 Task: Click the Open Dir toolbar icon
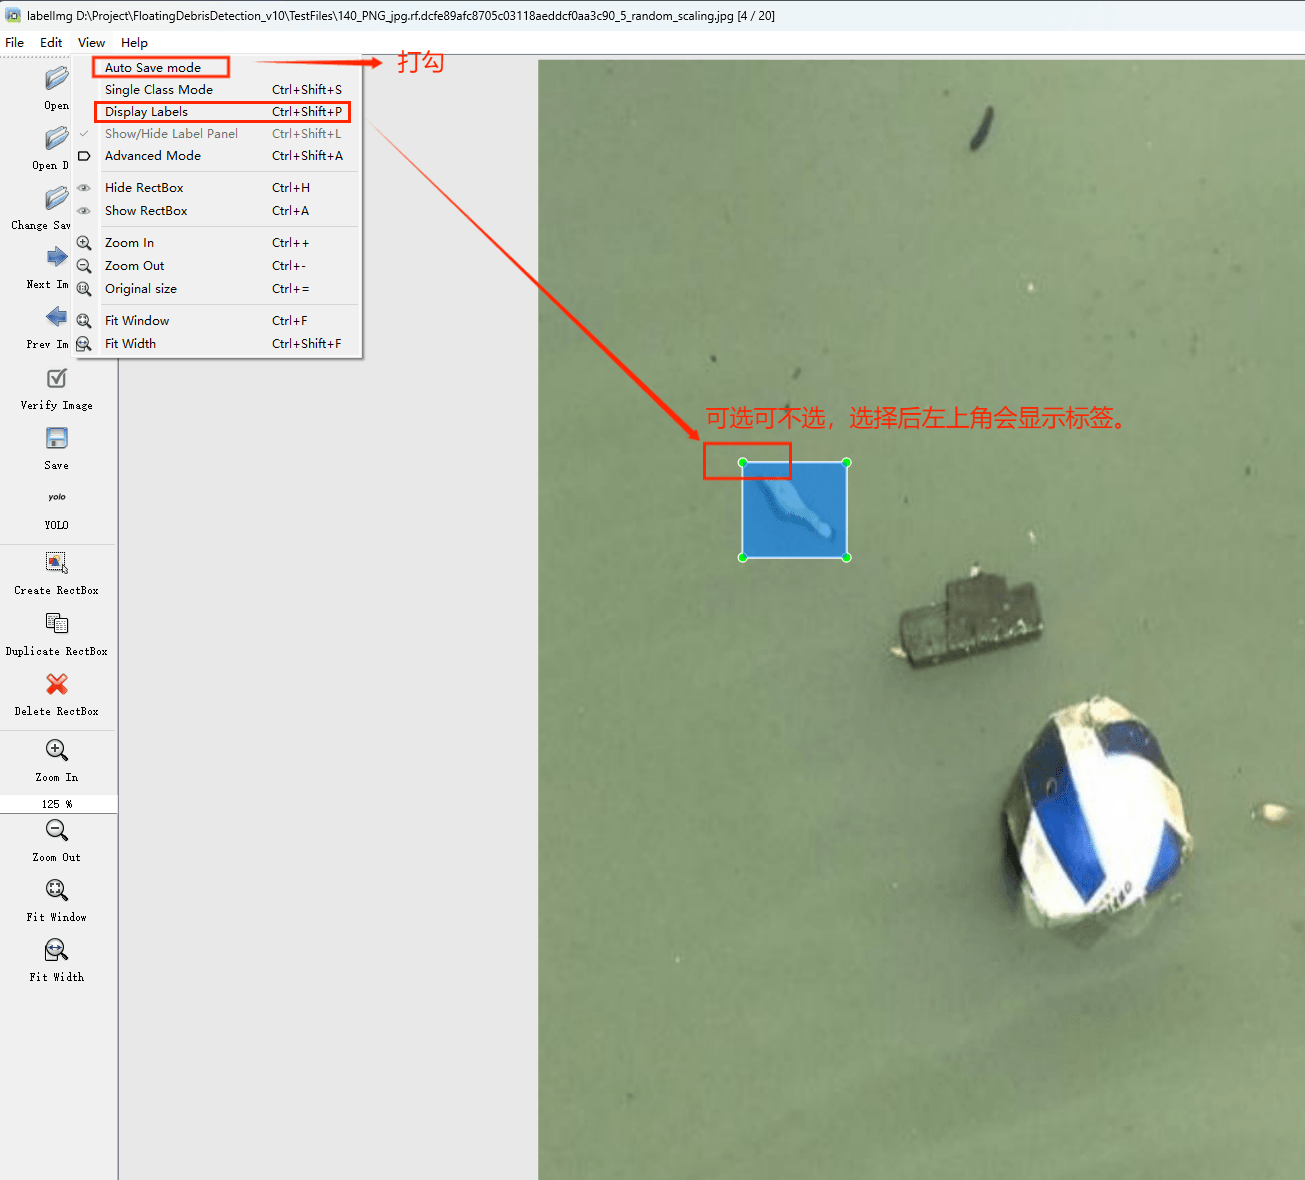pyautogui.click(x=57, y=138)
